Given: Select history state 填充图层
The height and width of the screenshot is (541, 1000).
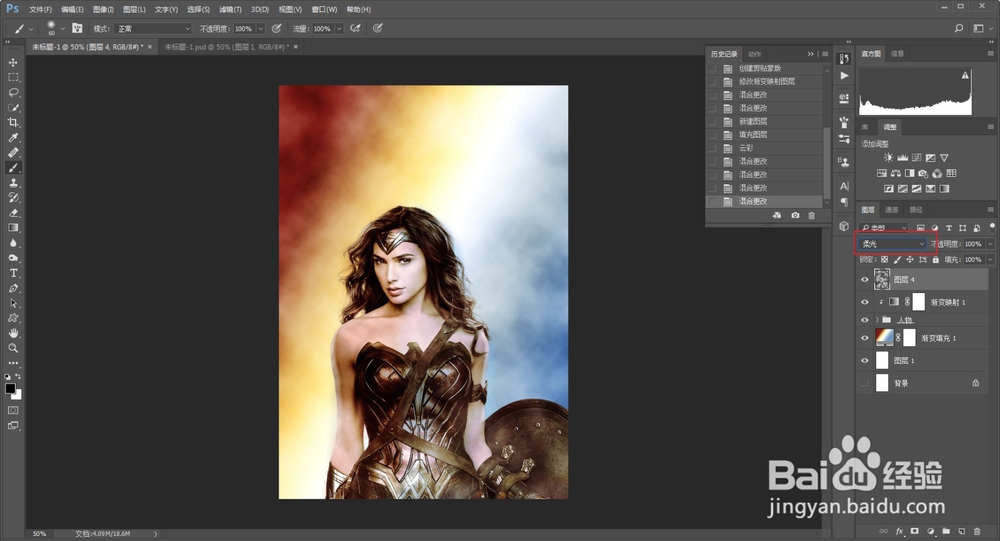Looking at the screenshot, I should point(753,135).
